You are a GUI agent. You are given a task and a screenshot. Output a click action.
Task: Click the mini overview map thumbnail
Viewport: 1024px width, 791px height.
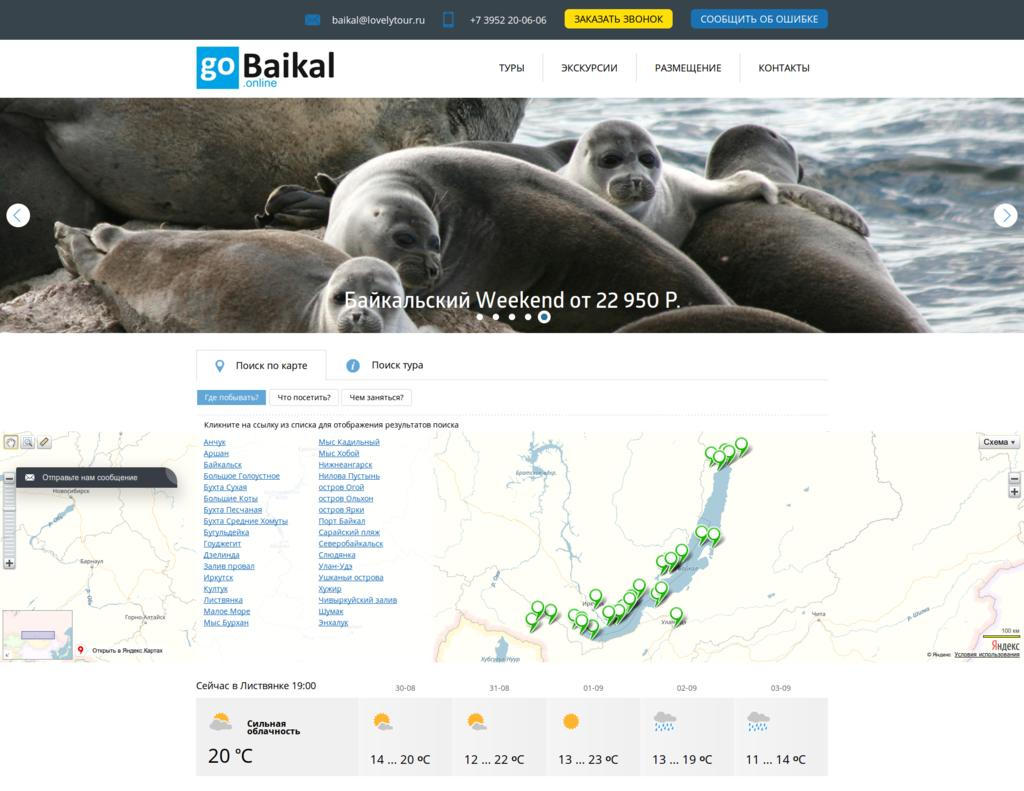(38, 634)
